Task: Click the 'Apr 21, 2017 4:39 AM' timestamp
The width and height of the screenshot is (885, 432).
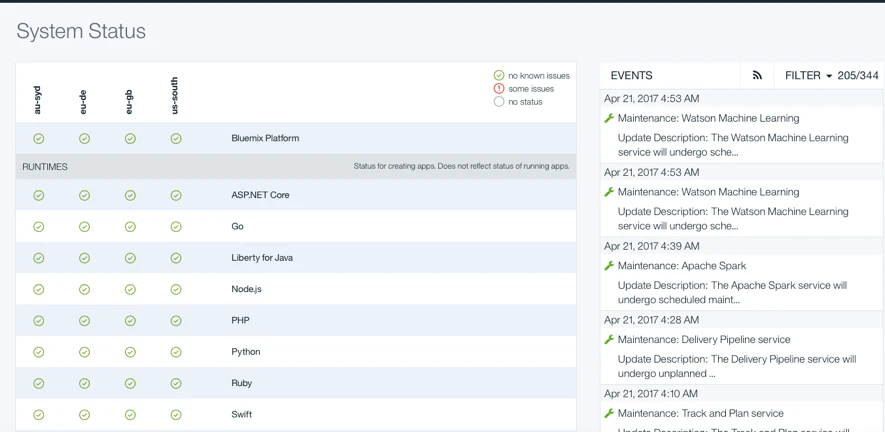Action: pyautogui.click(x=651, y=246)
